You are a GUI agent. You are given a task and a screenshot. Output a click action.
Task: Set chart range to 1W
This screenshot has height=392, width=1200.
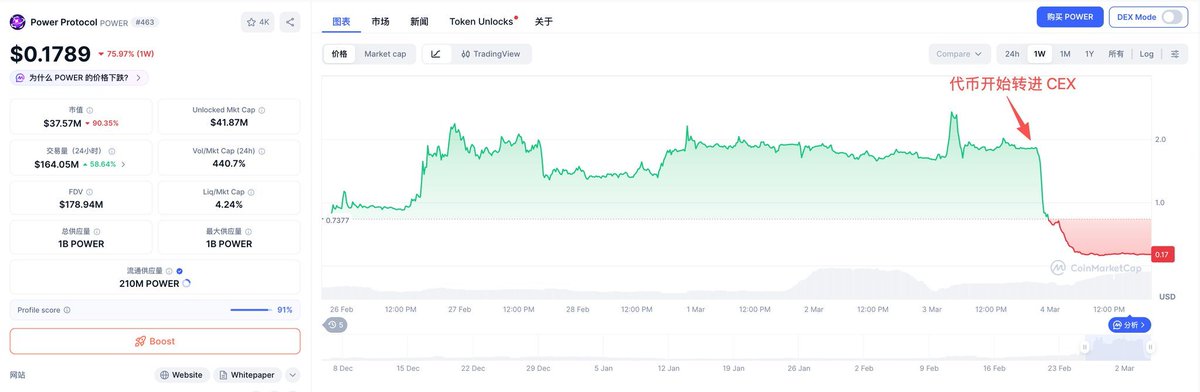click(1040, 54)
